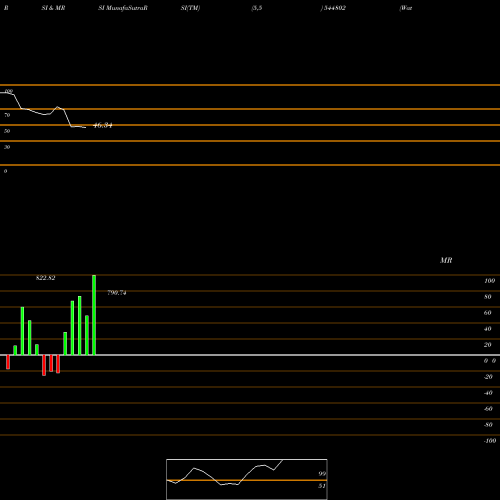Click the 799.74 price label

(x=117, y=293)
